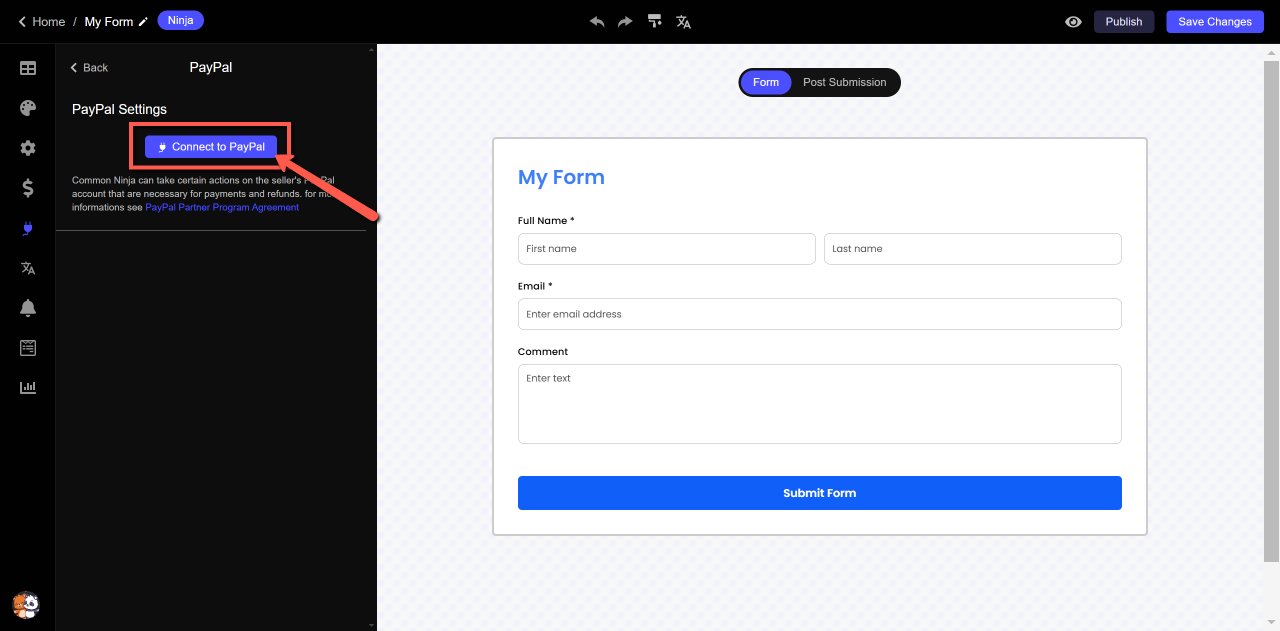Click the pencil icon to rename My Form
The image size is (1280, 631).
click(x=143, y=21)
